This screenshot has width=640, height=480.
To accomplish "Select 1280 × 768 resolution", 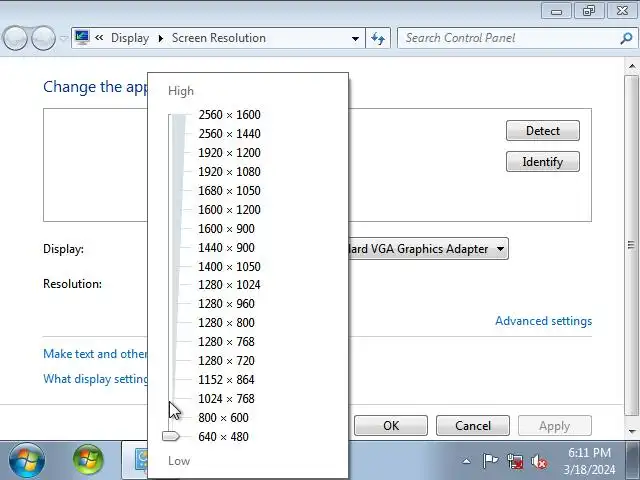I will pos(226,342).
